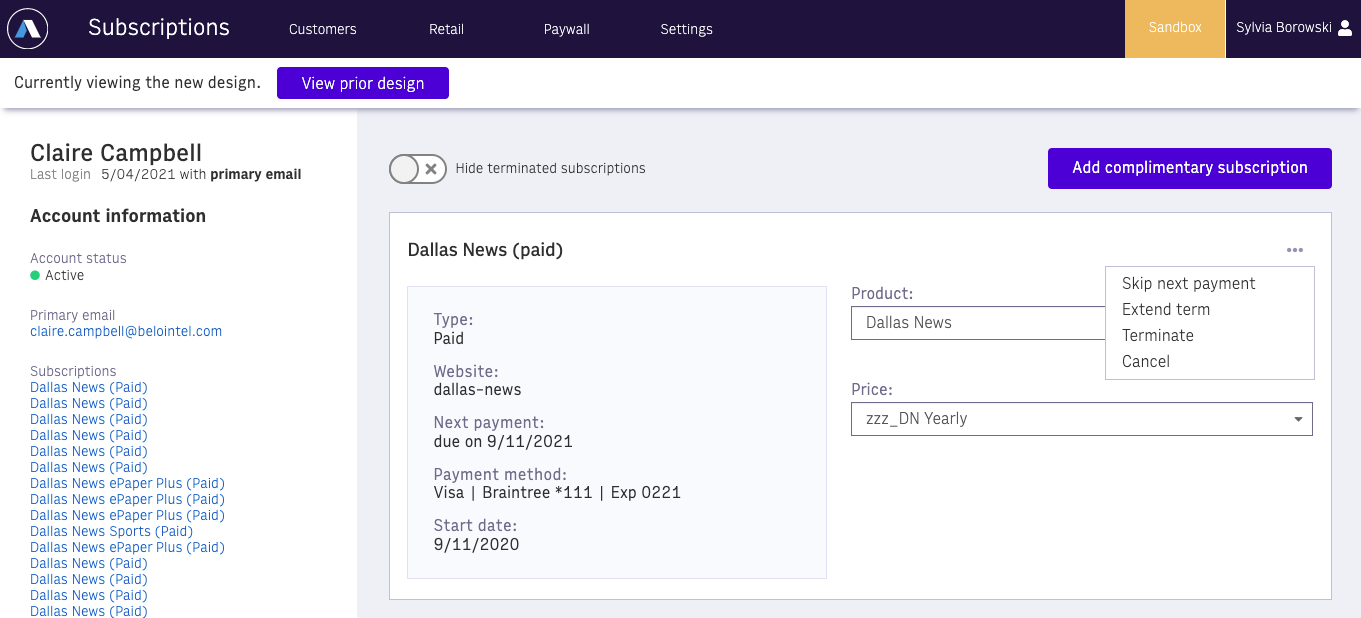This screenshot has width=1361, height=618.
Task: Click the Currently viewing the new design text
Action: [x=137, y=83]
